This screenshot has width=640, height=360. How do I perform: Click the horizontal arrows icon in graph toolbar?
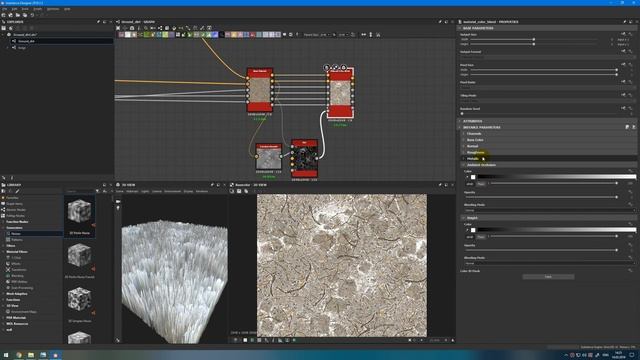coord(363,35)
